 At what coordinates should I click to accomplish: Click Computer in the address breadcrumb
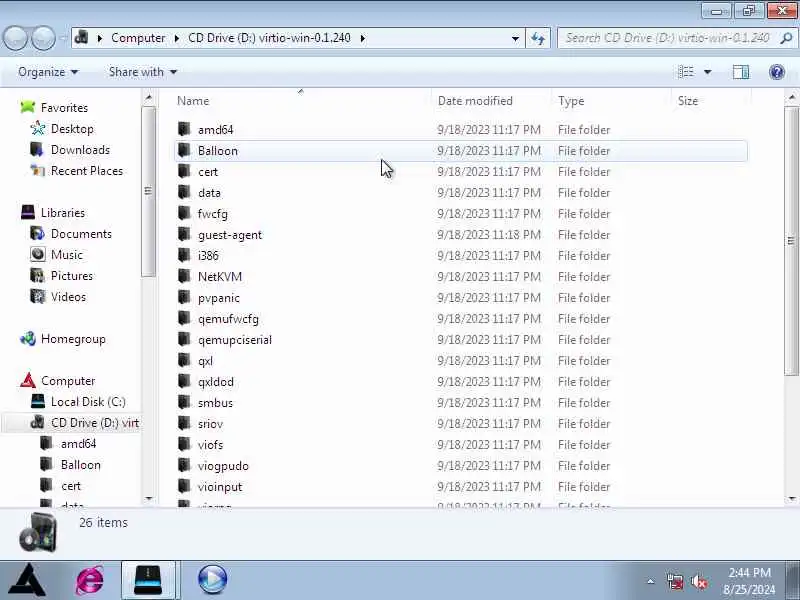[138, 38]
